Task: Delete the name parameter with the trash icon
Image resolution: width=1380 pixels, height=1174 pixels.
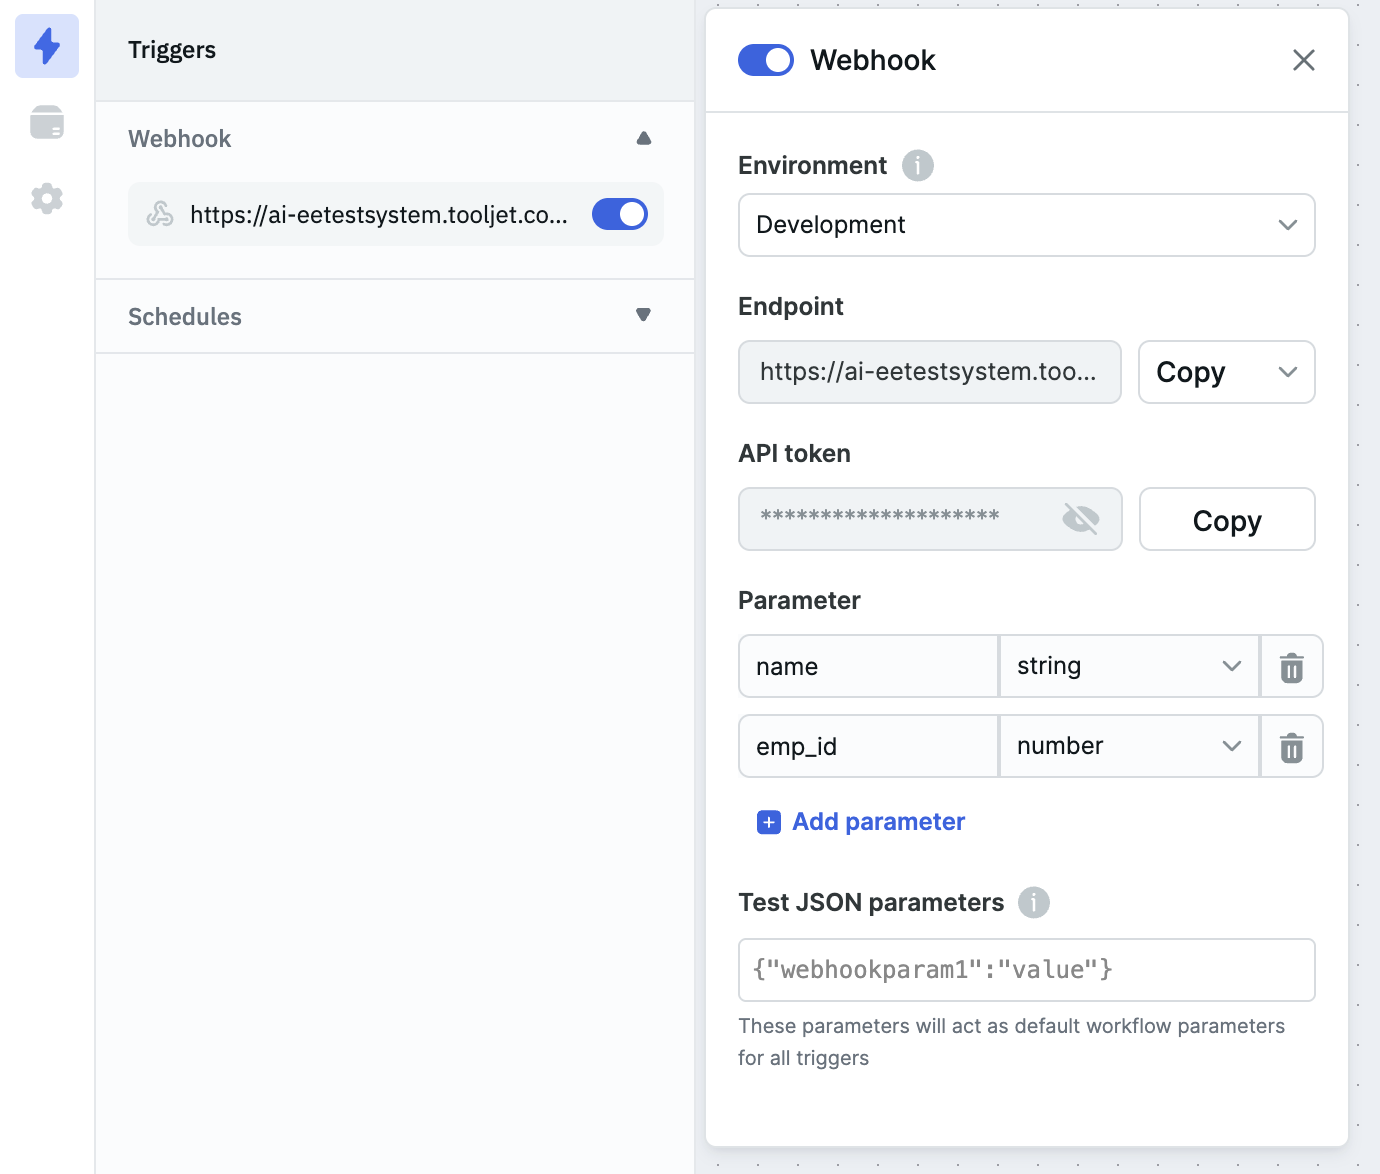Action: [1291, 666]
